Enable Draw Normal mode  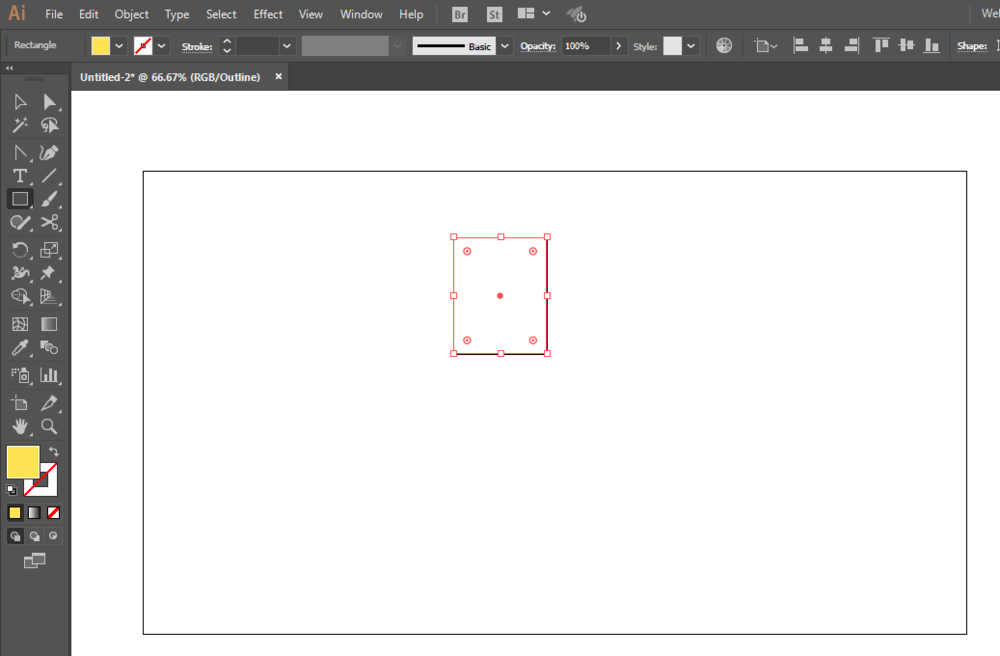(x=15, y=536)
